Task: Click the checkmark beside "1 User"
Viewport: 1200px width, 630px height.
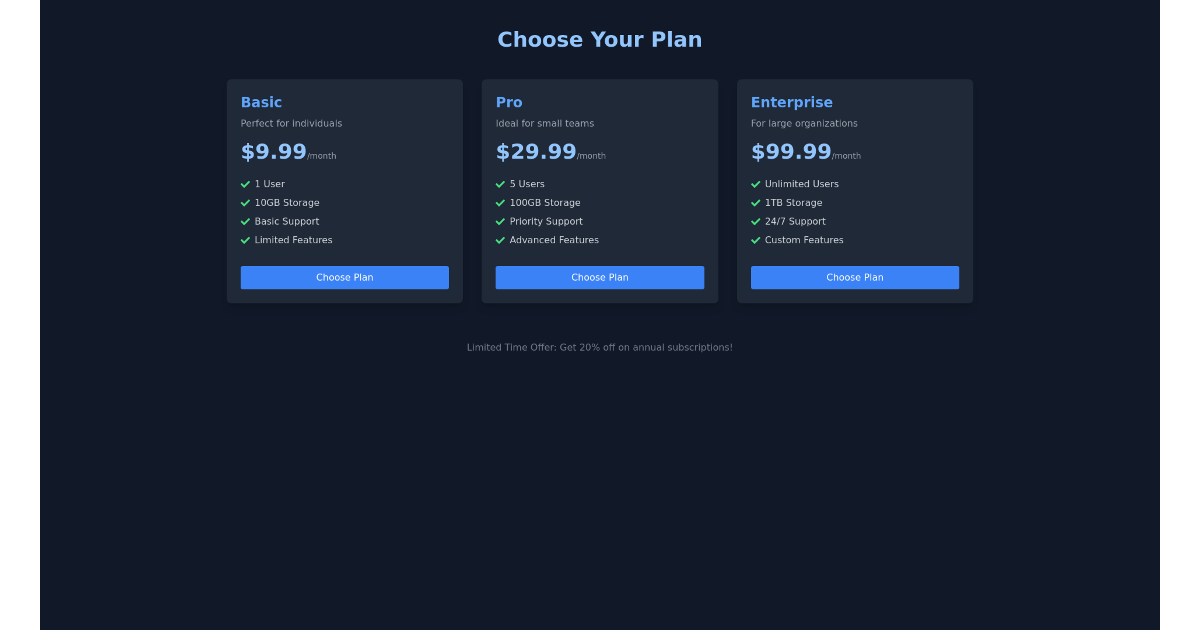Action: [x=245, y=184]
